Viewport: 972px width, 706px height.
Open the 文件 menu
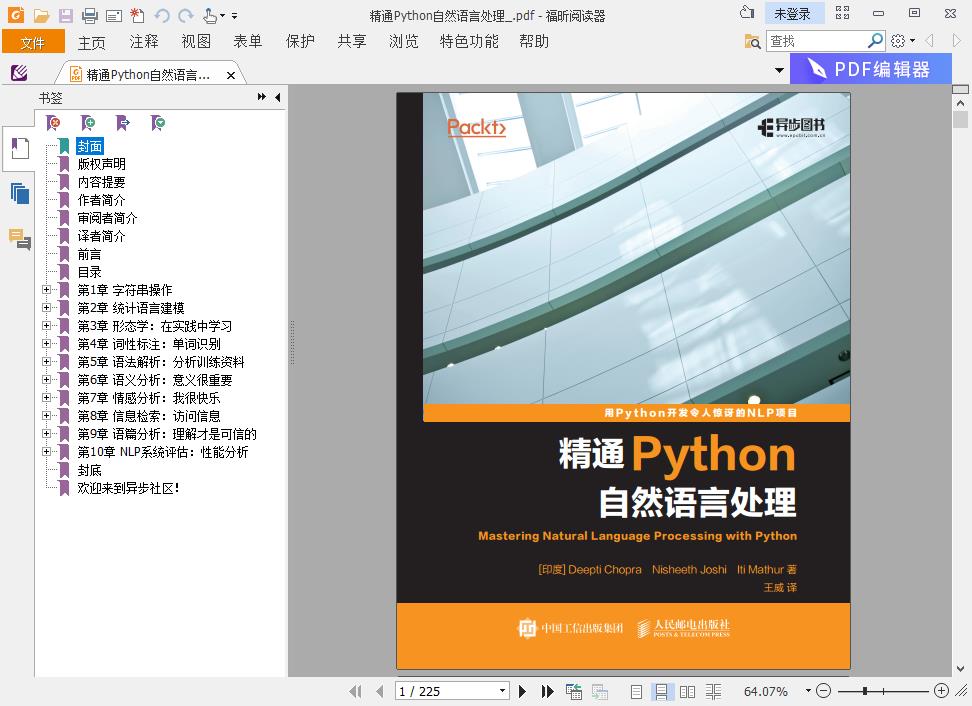click(33, 42)
